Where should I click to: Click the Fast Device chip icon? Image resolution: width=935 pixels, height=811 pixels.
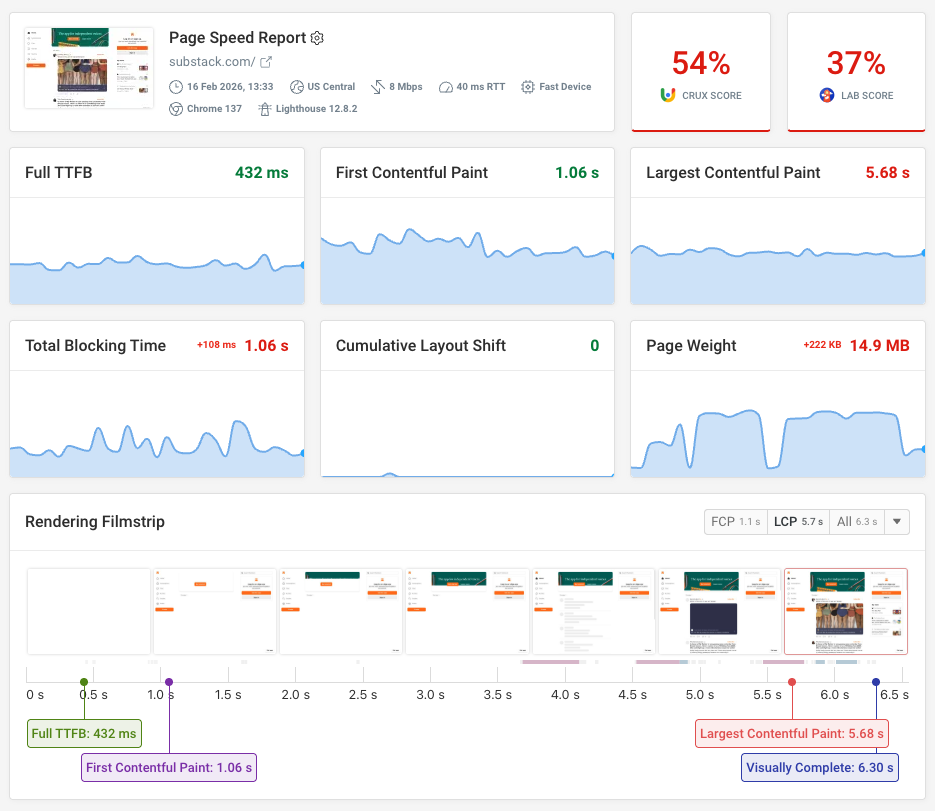coord(527,87)
